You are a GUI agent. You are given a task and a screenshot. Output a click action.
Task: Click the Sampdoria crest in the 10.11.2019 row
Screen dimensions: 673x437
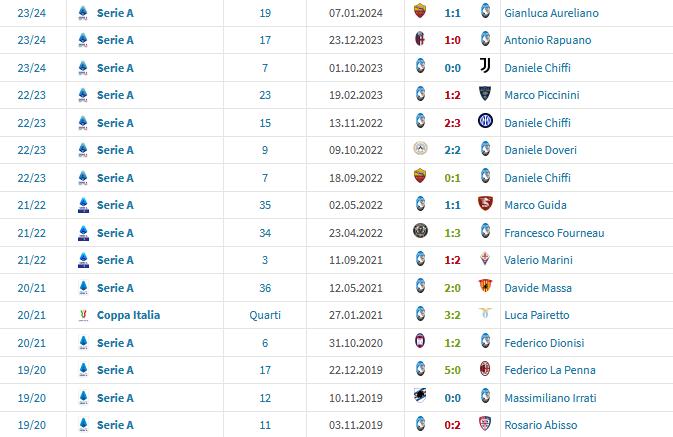[x=421, y=397]
